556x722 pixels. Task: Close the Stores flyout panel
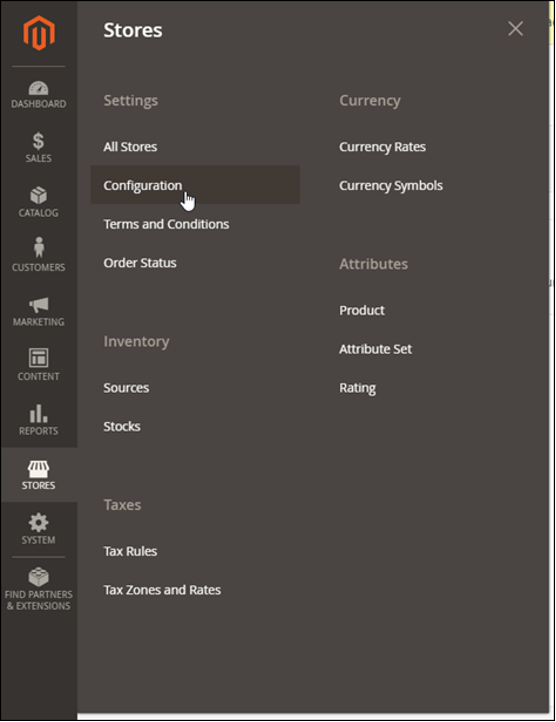pyautogui.click(x=515, y=29)
